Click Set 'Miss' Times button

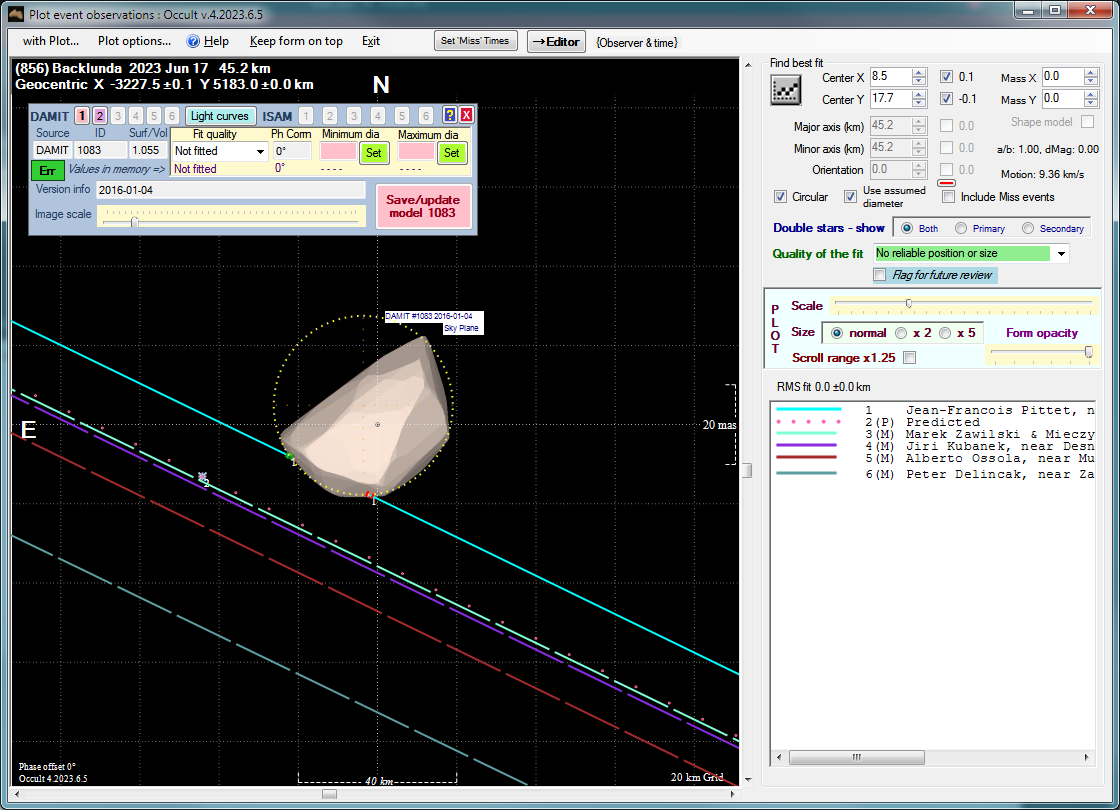[475, 41]
